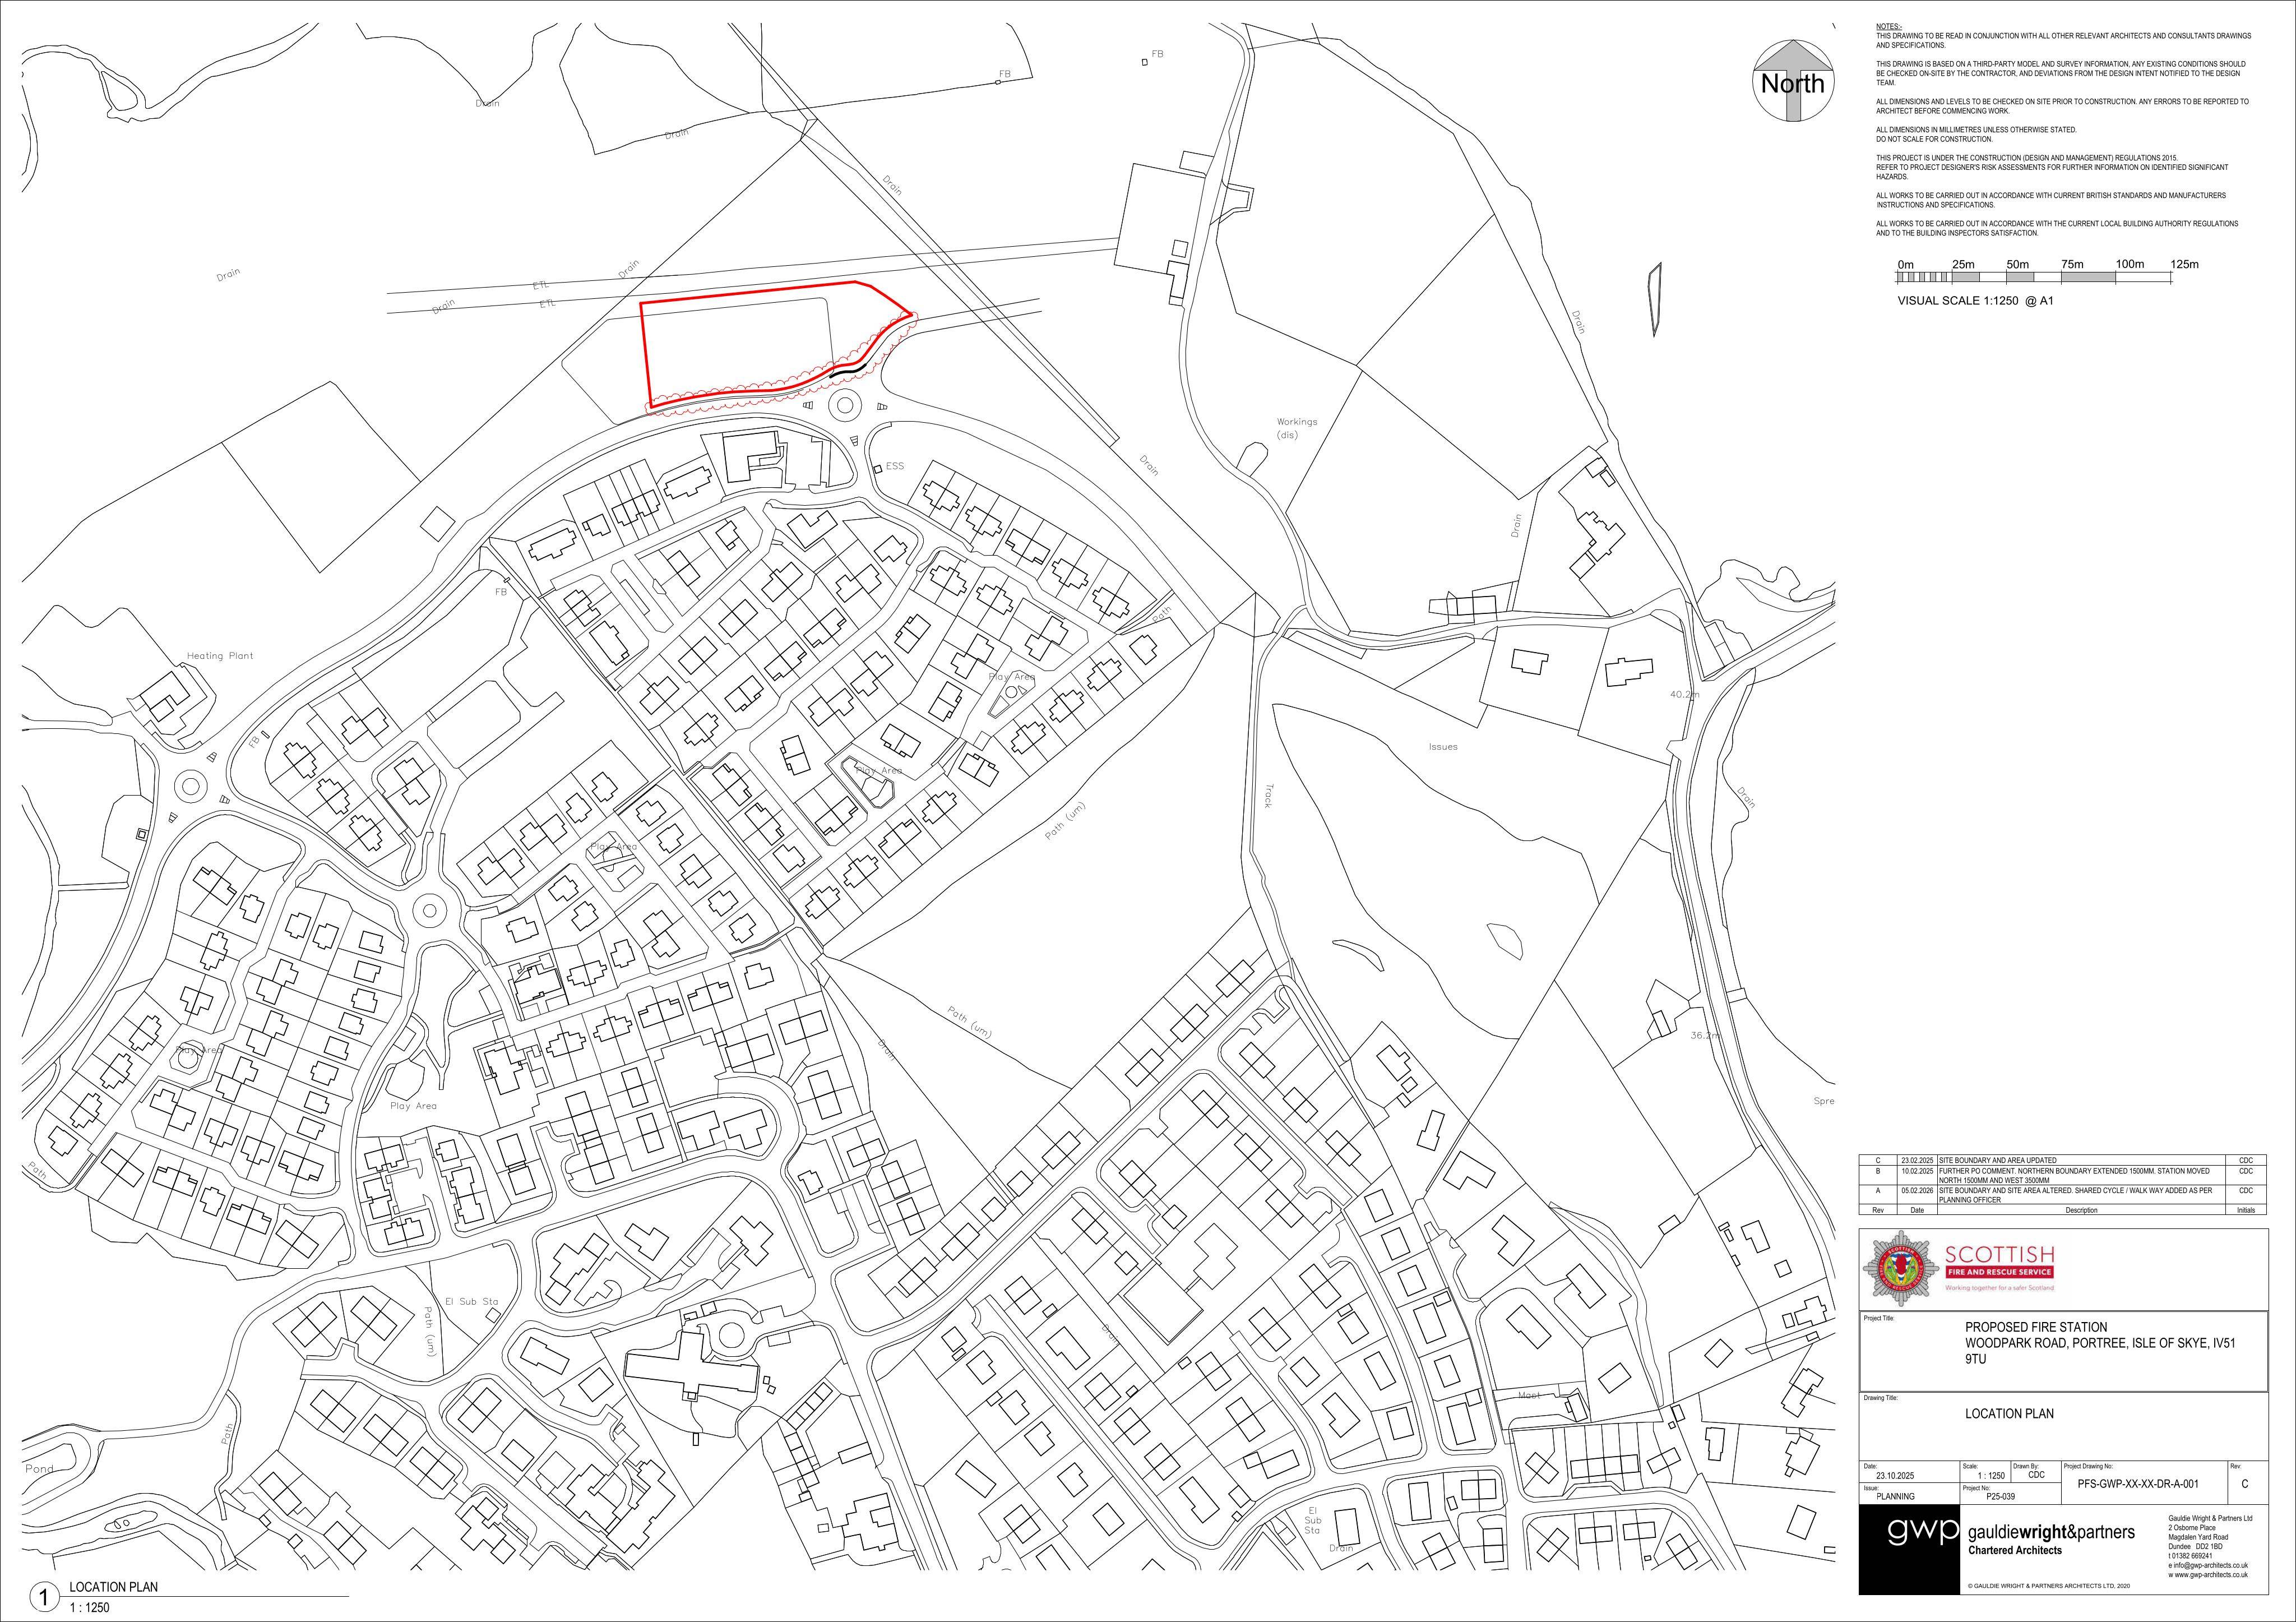This screenshot has height=1622, width=2296.
Task: Click the 'Description' column header
Action: click(x=2081, y=1210)
